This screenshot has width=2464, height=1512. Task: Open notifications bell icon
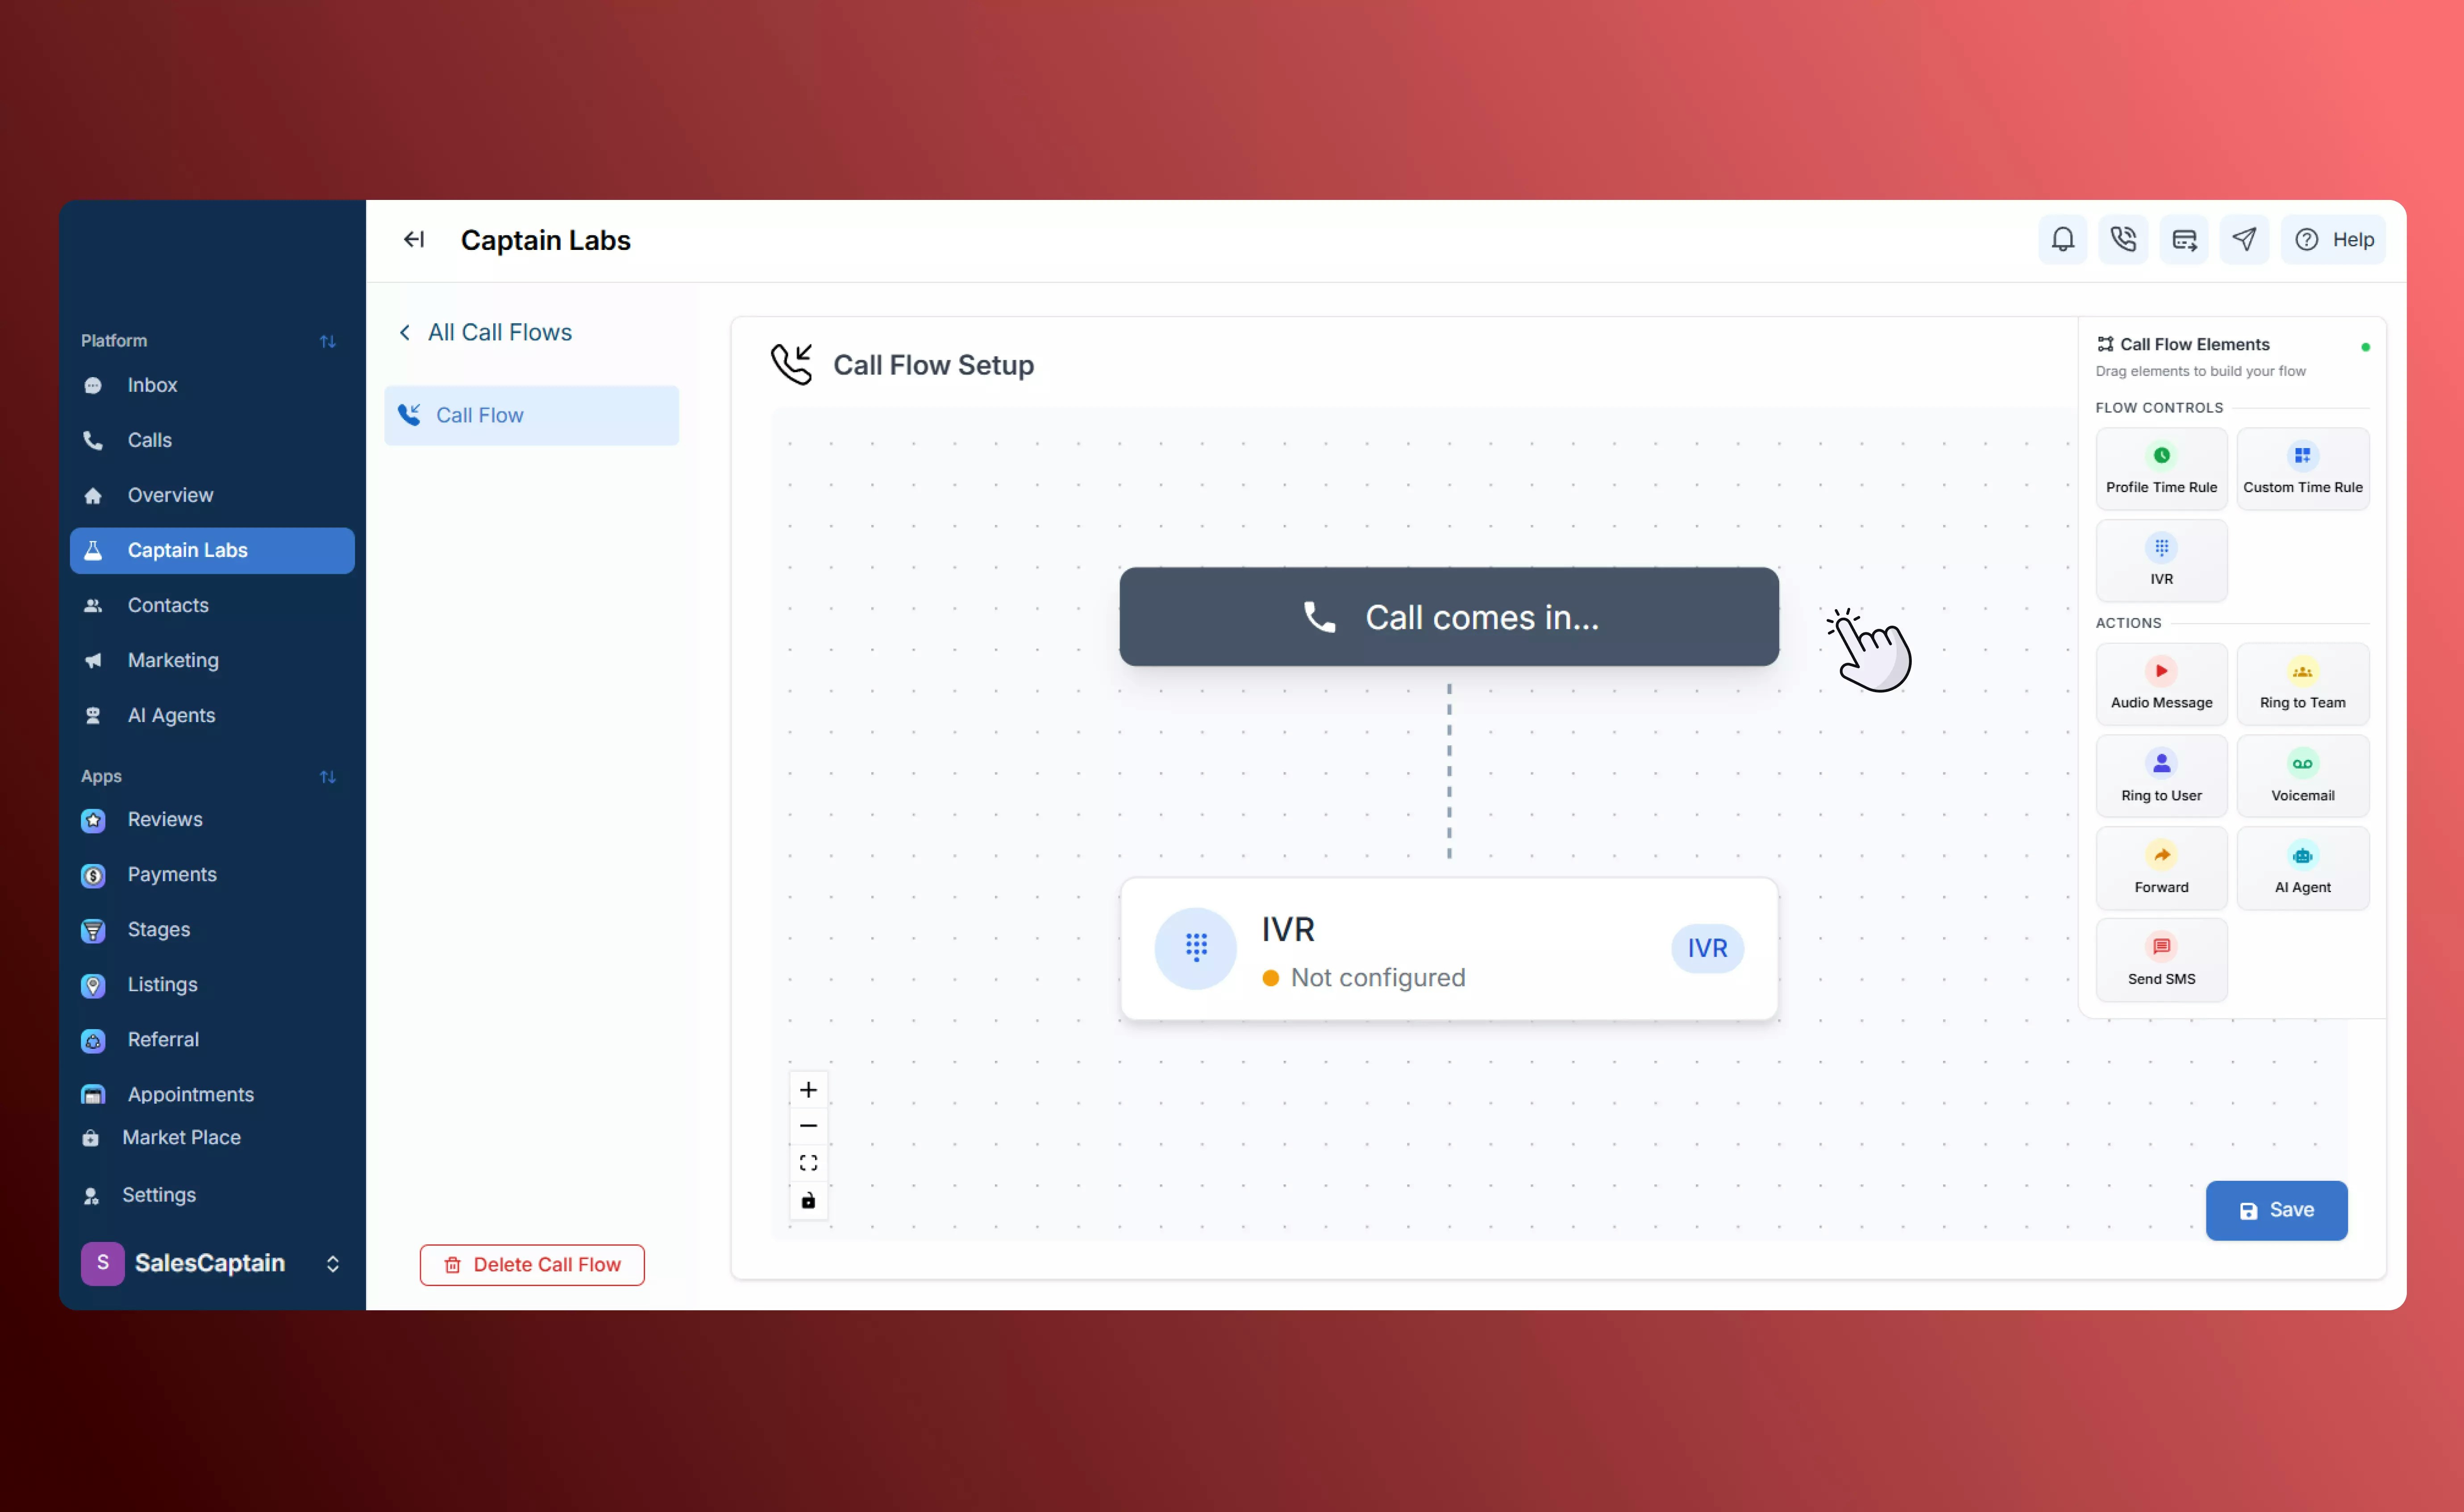2063,239
